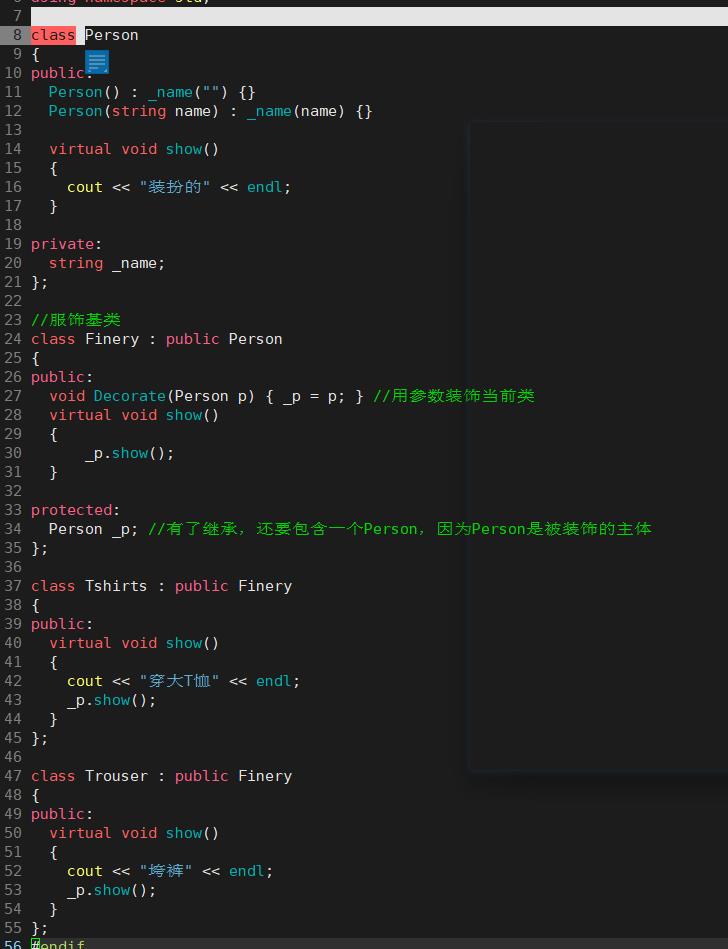Click line number 47 in the gutter

click(x=13, y=776)
